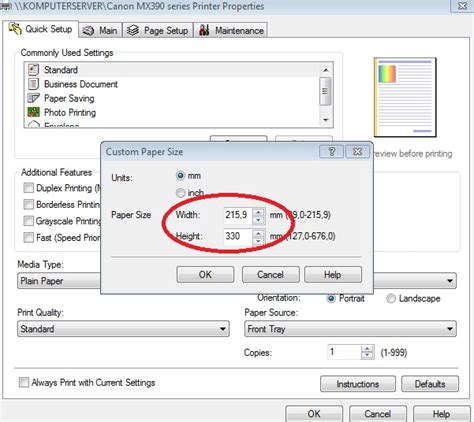Choose the Paper Saving list entry text
This screenshot has height=422, width=474.
click(69, 98)
